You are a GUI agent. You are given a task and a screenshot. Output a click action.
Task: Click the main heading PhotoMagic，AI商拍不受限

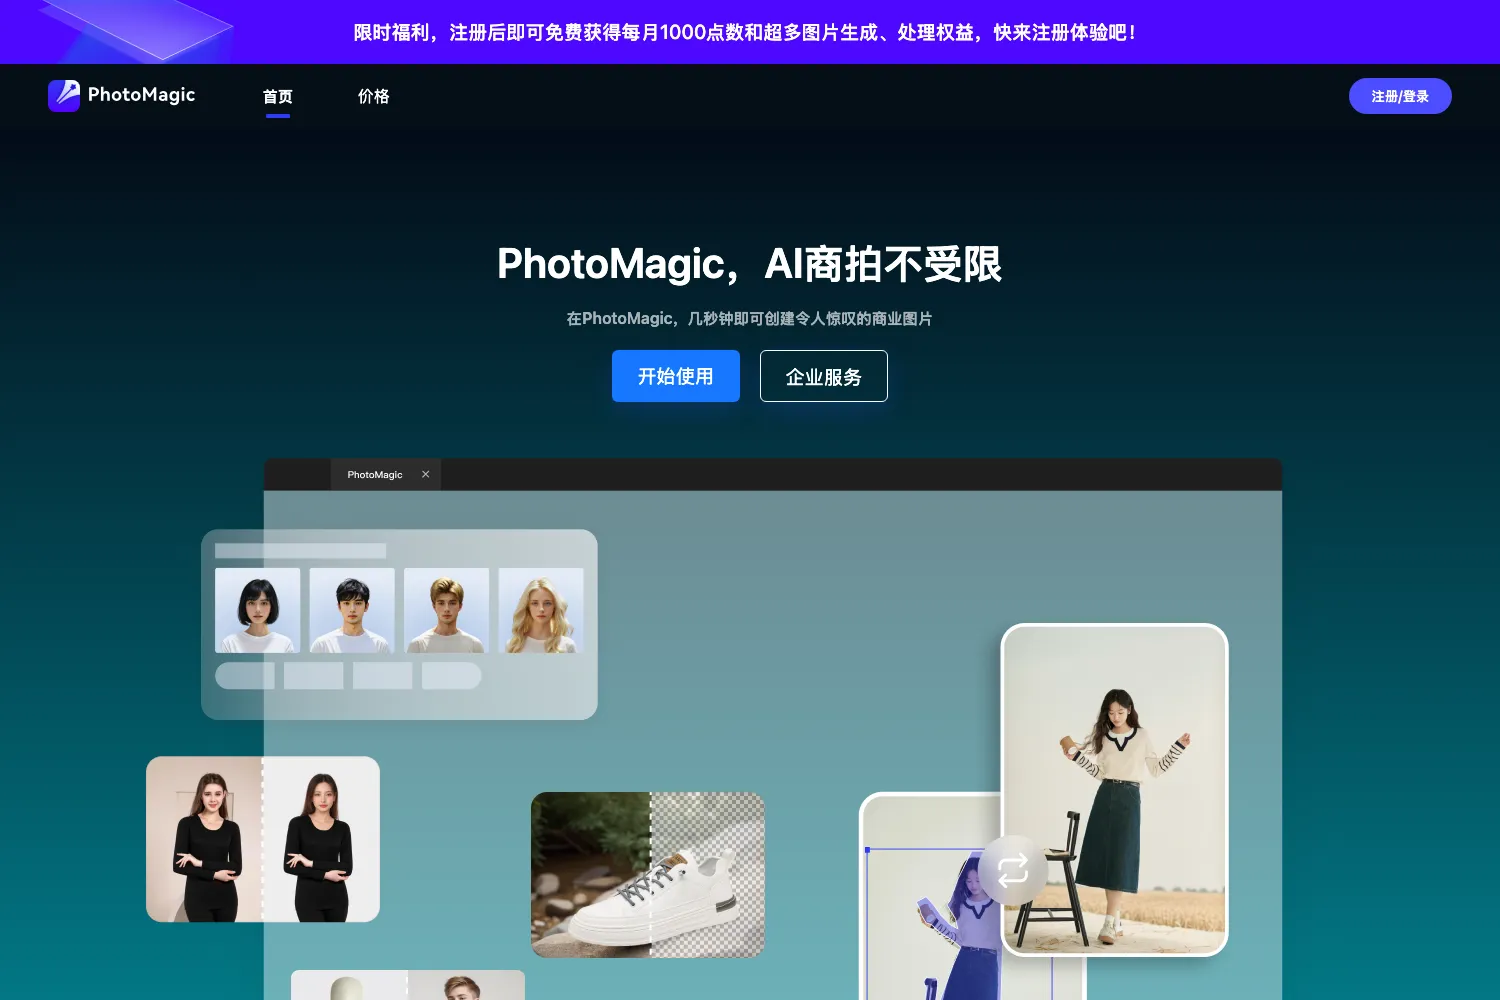(x=750, y=265)
